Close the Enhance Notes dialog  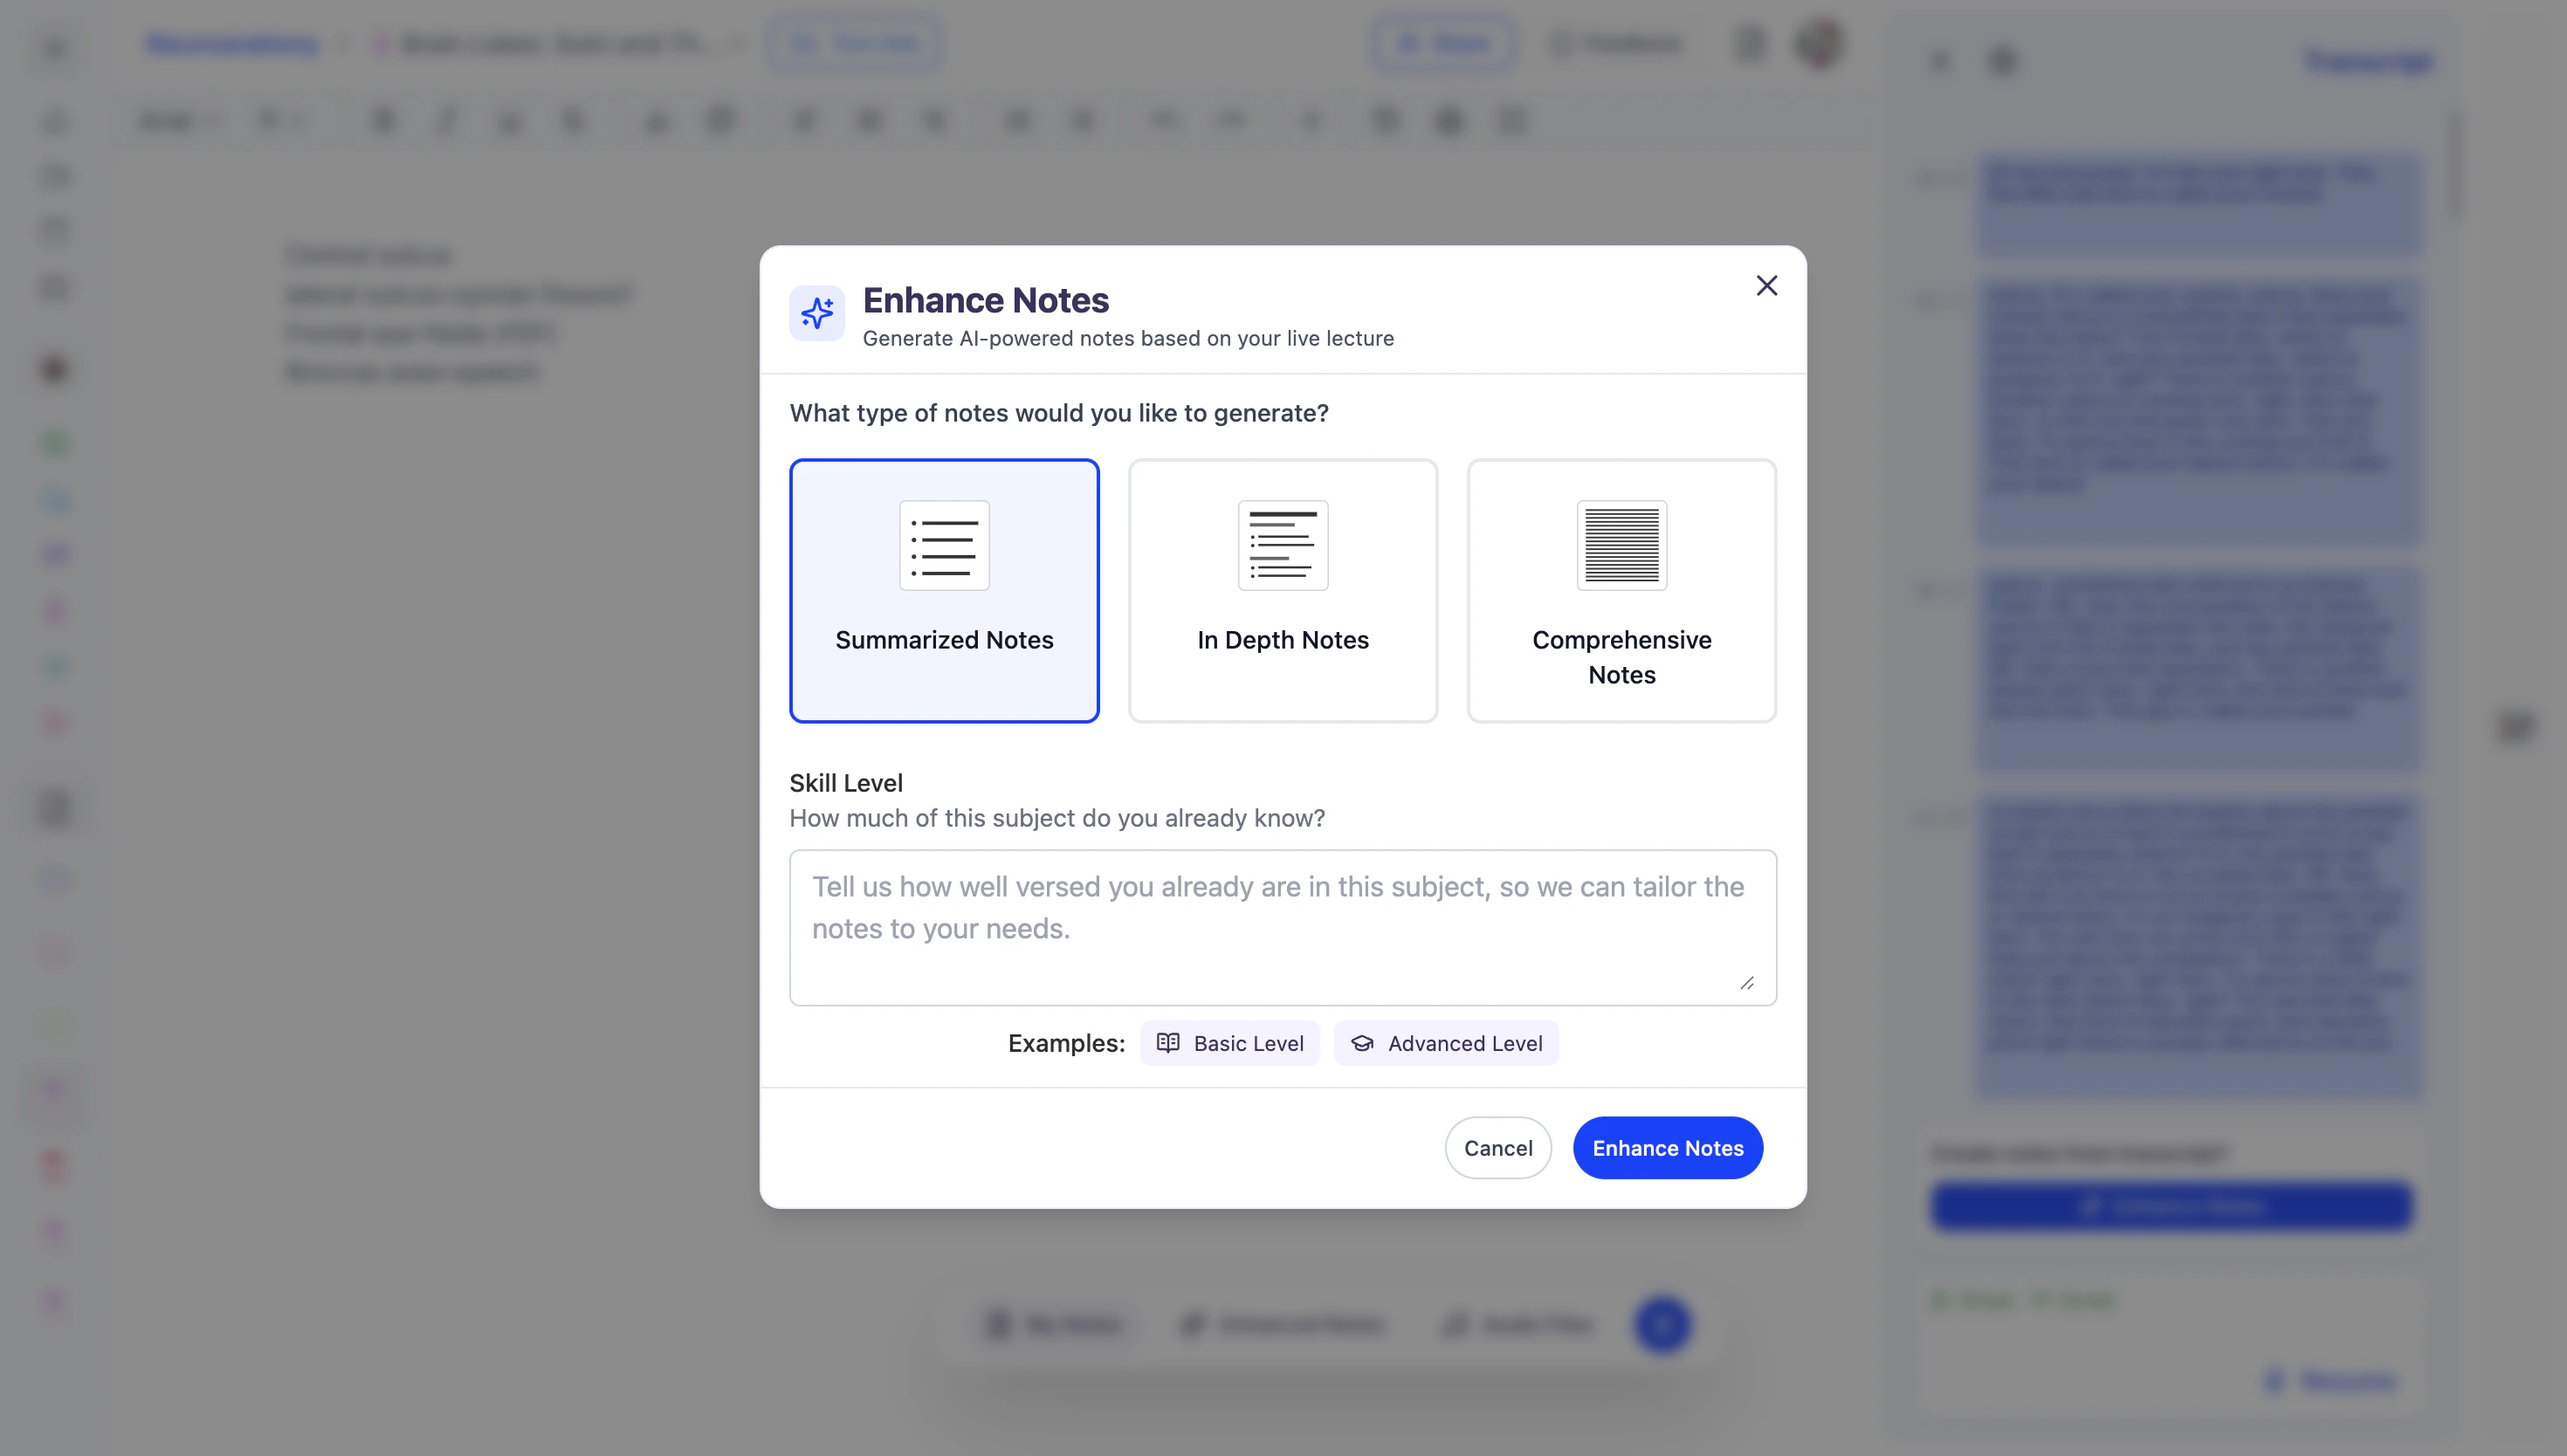coord(1766,286)
